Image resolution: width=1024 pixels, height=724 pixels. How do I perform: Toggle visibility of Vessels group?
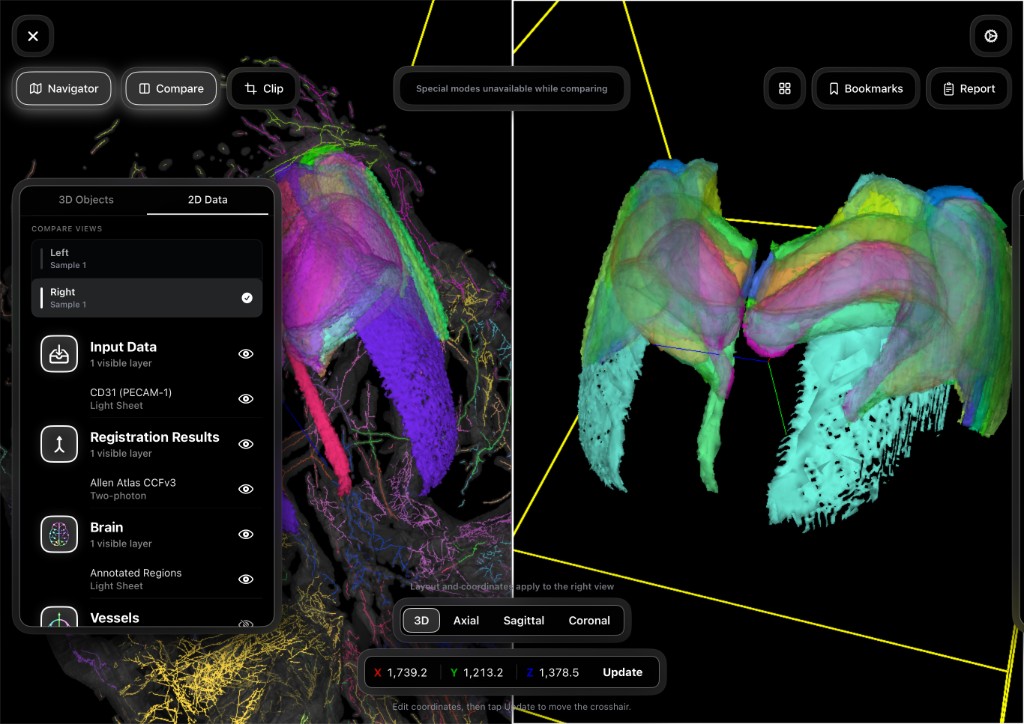coord(246,623)
